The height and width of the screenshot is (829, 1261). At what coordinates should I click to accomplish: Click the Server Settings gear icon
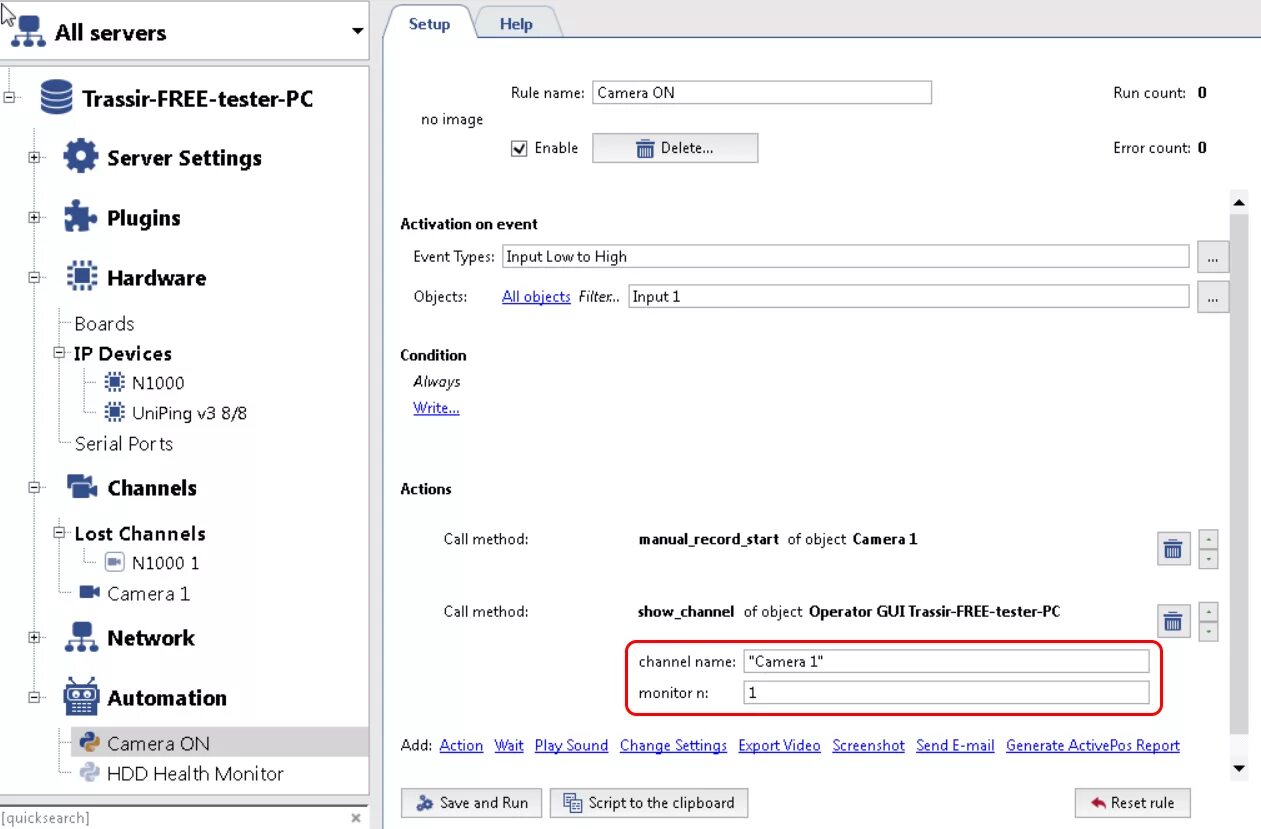coord(80,157)
